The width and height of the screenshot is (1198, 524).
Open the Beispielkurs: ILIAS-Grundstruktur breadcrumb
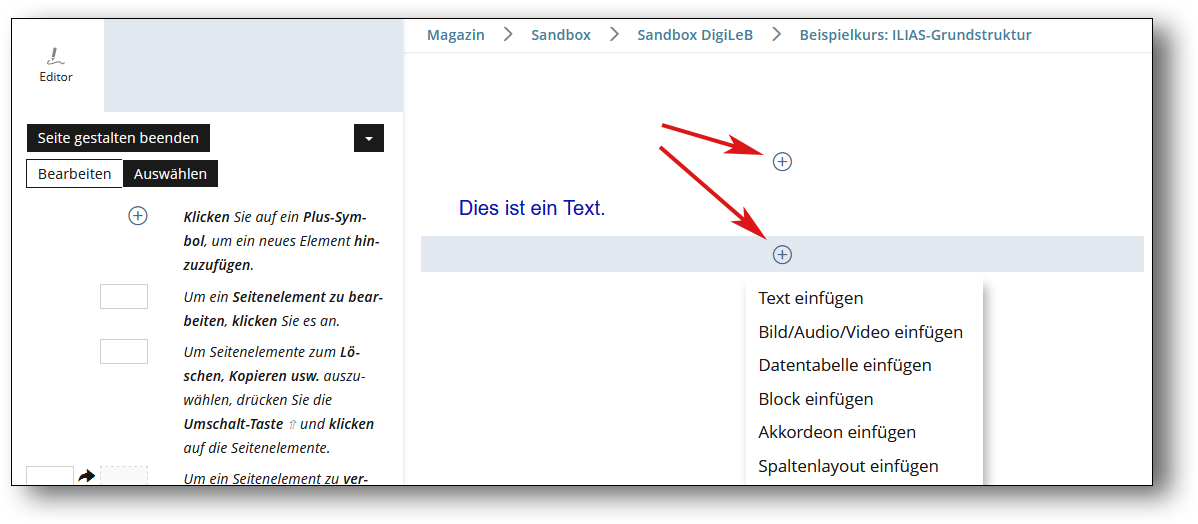(x=915, y=35)
